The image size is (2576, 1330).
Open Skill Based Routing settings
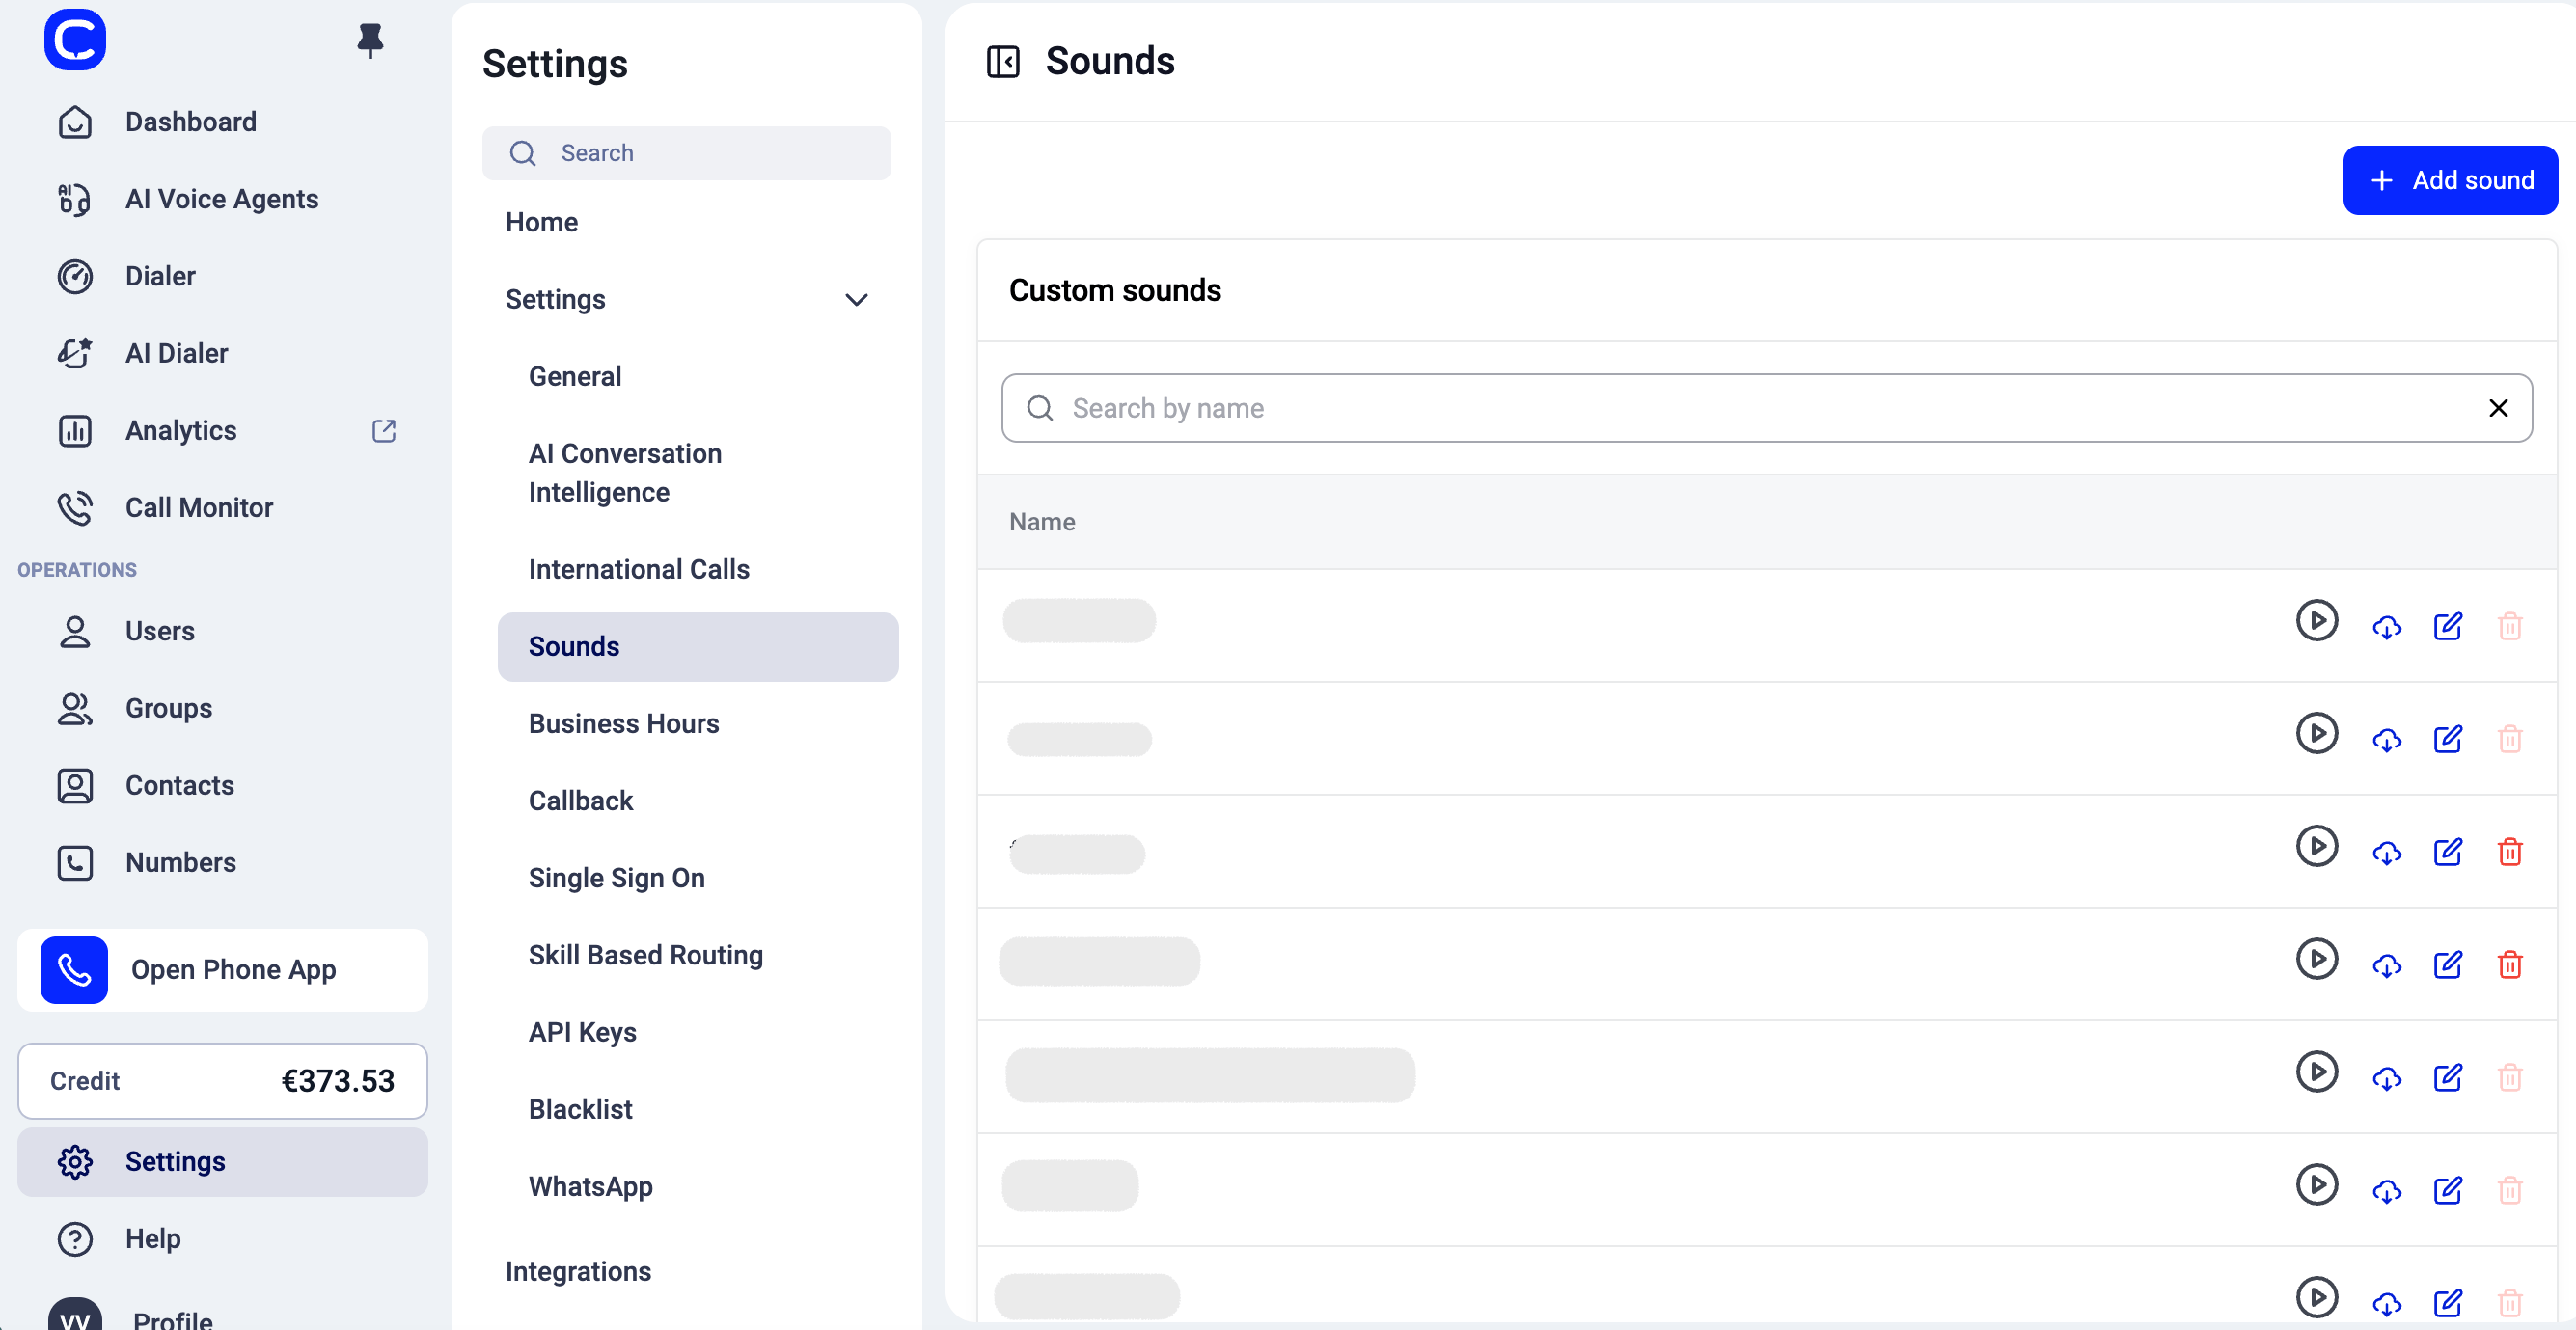click(x=645, y=955)
